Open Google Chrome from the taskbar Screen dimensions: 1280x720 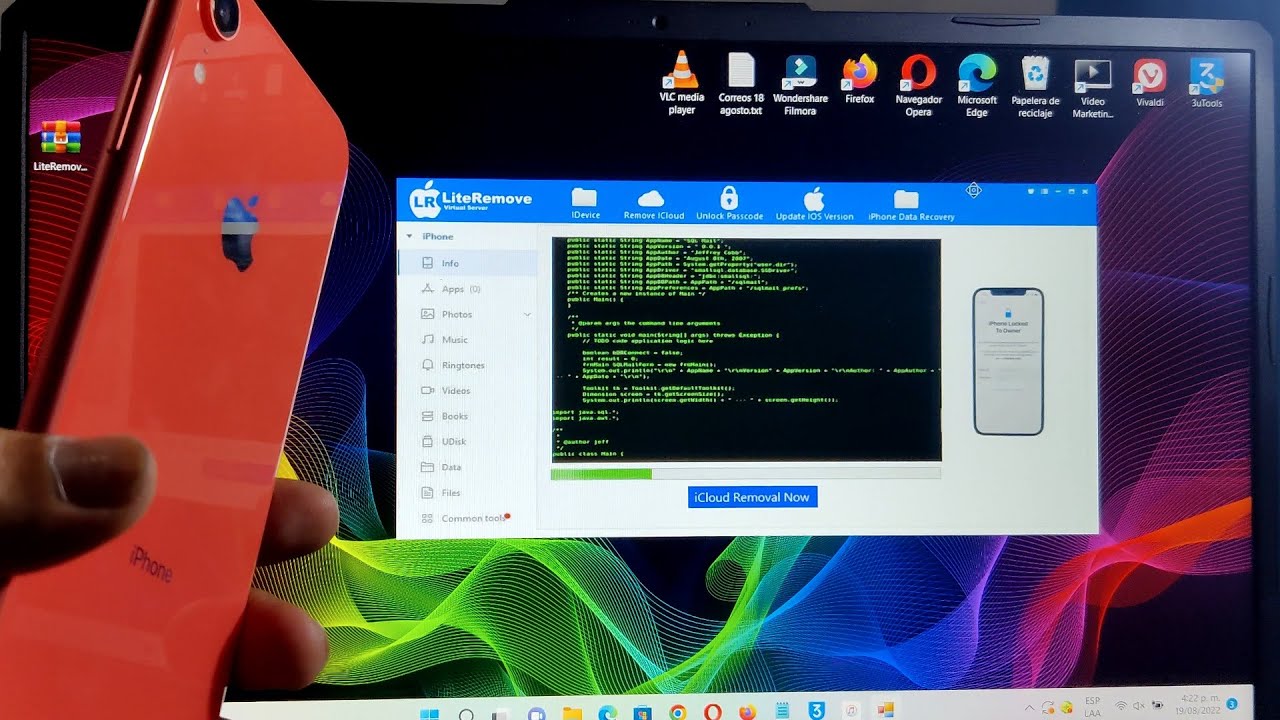pos(678,713)
